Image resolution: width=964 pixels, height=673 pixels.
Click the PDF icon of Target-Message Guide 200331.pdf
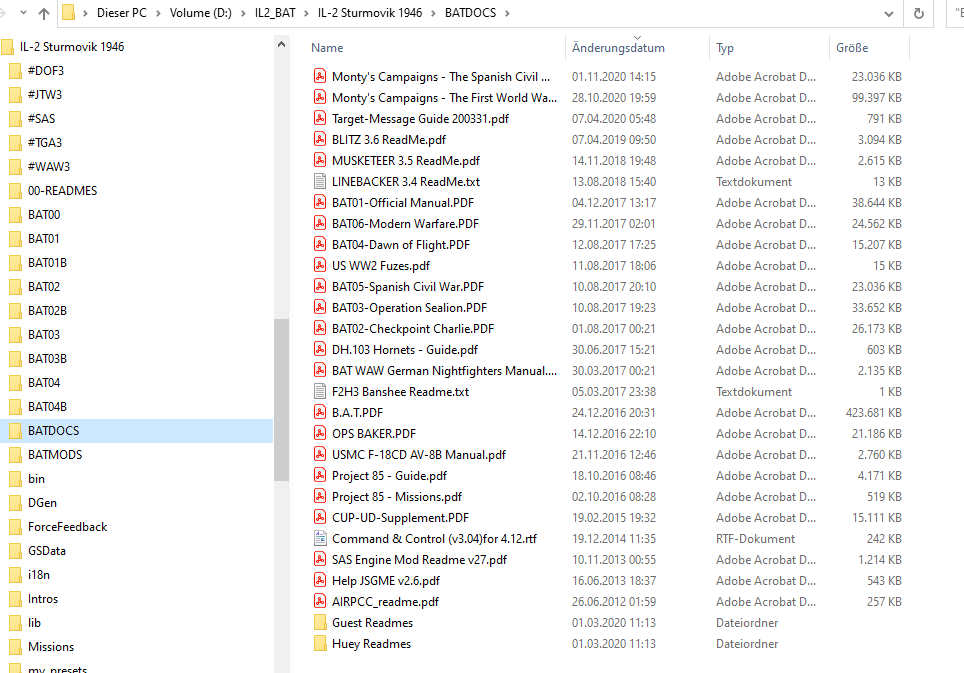(x=320, y=119)
